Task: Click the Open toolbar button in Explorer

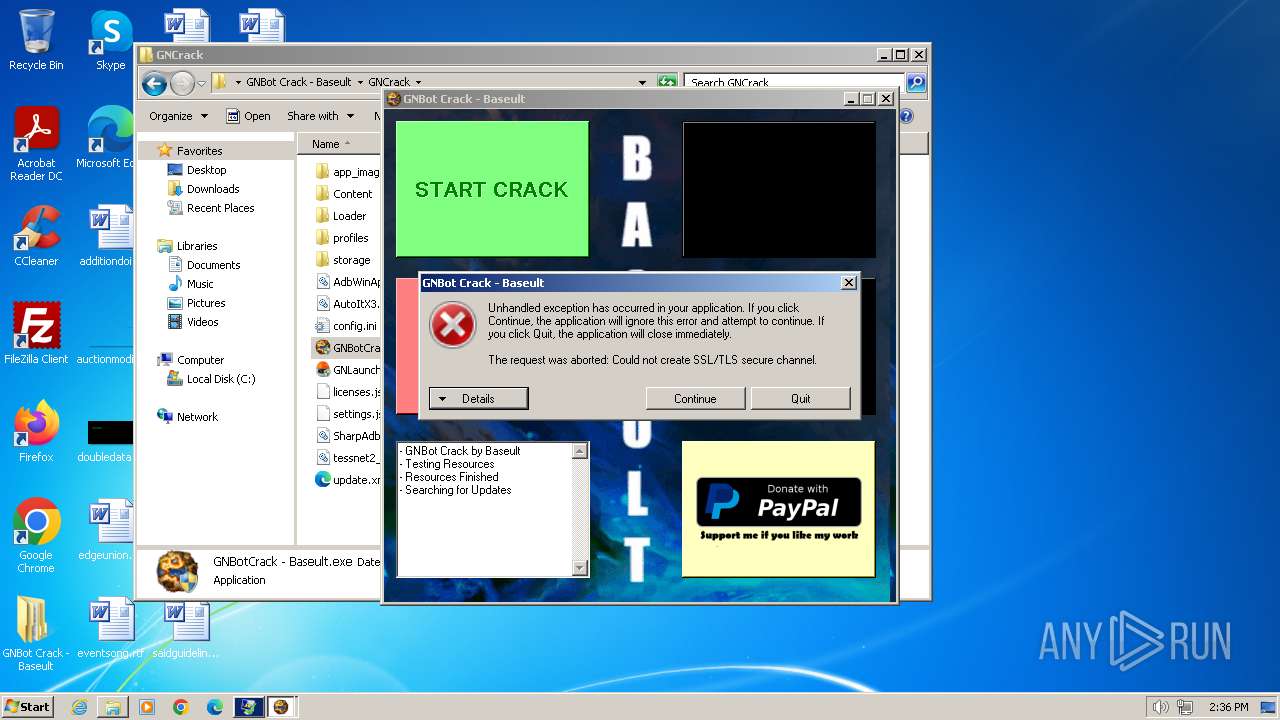Action: 248,116
